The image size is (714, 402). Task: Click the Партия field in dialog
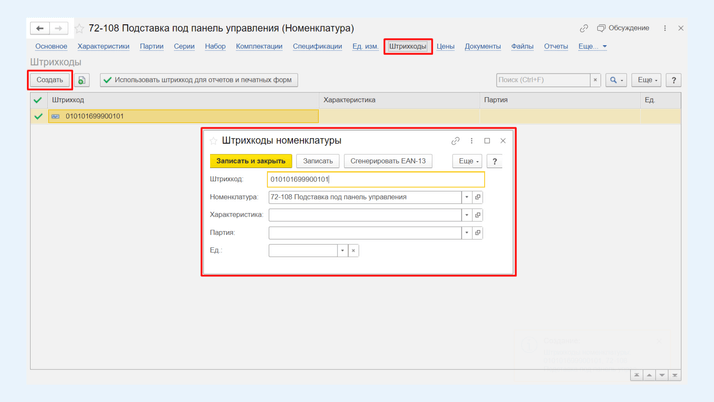point(365,233)
